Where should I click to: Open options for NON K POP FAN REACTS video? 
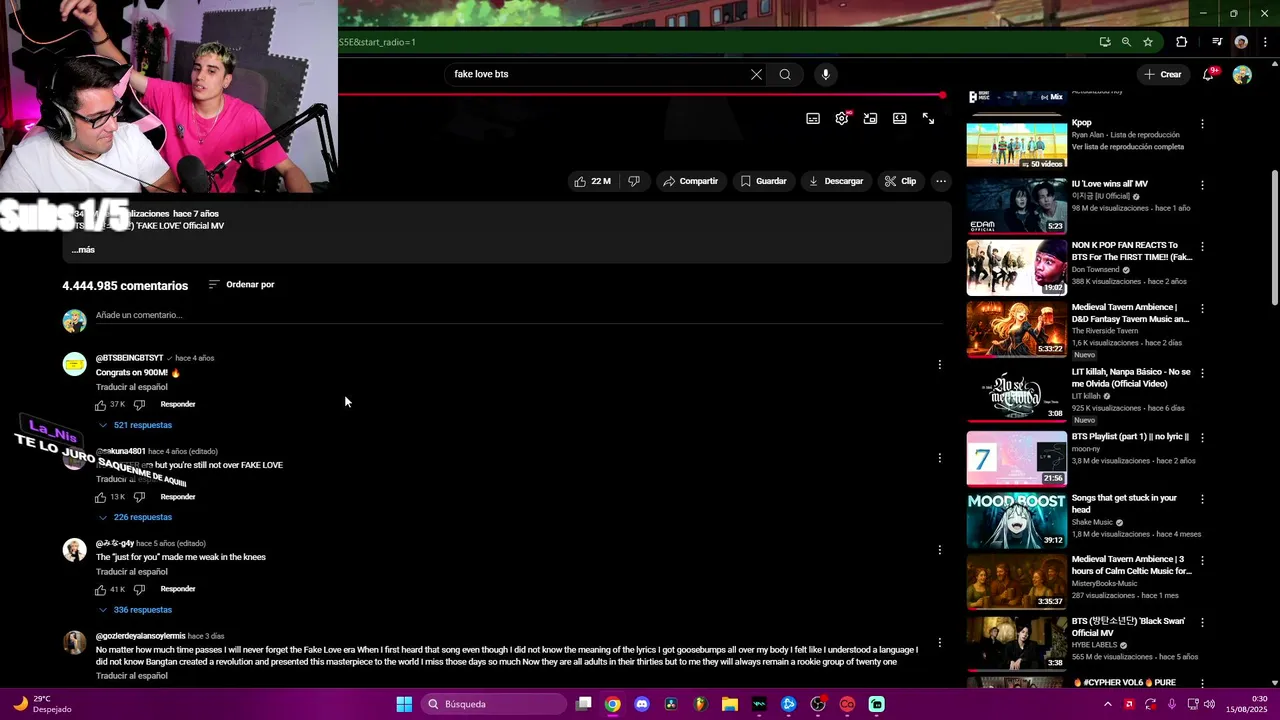click(1202, 246)
